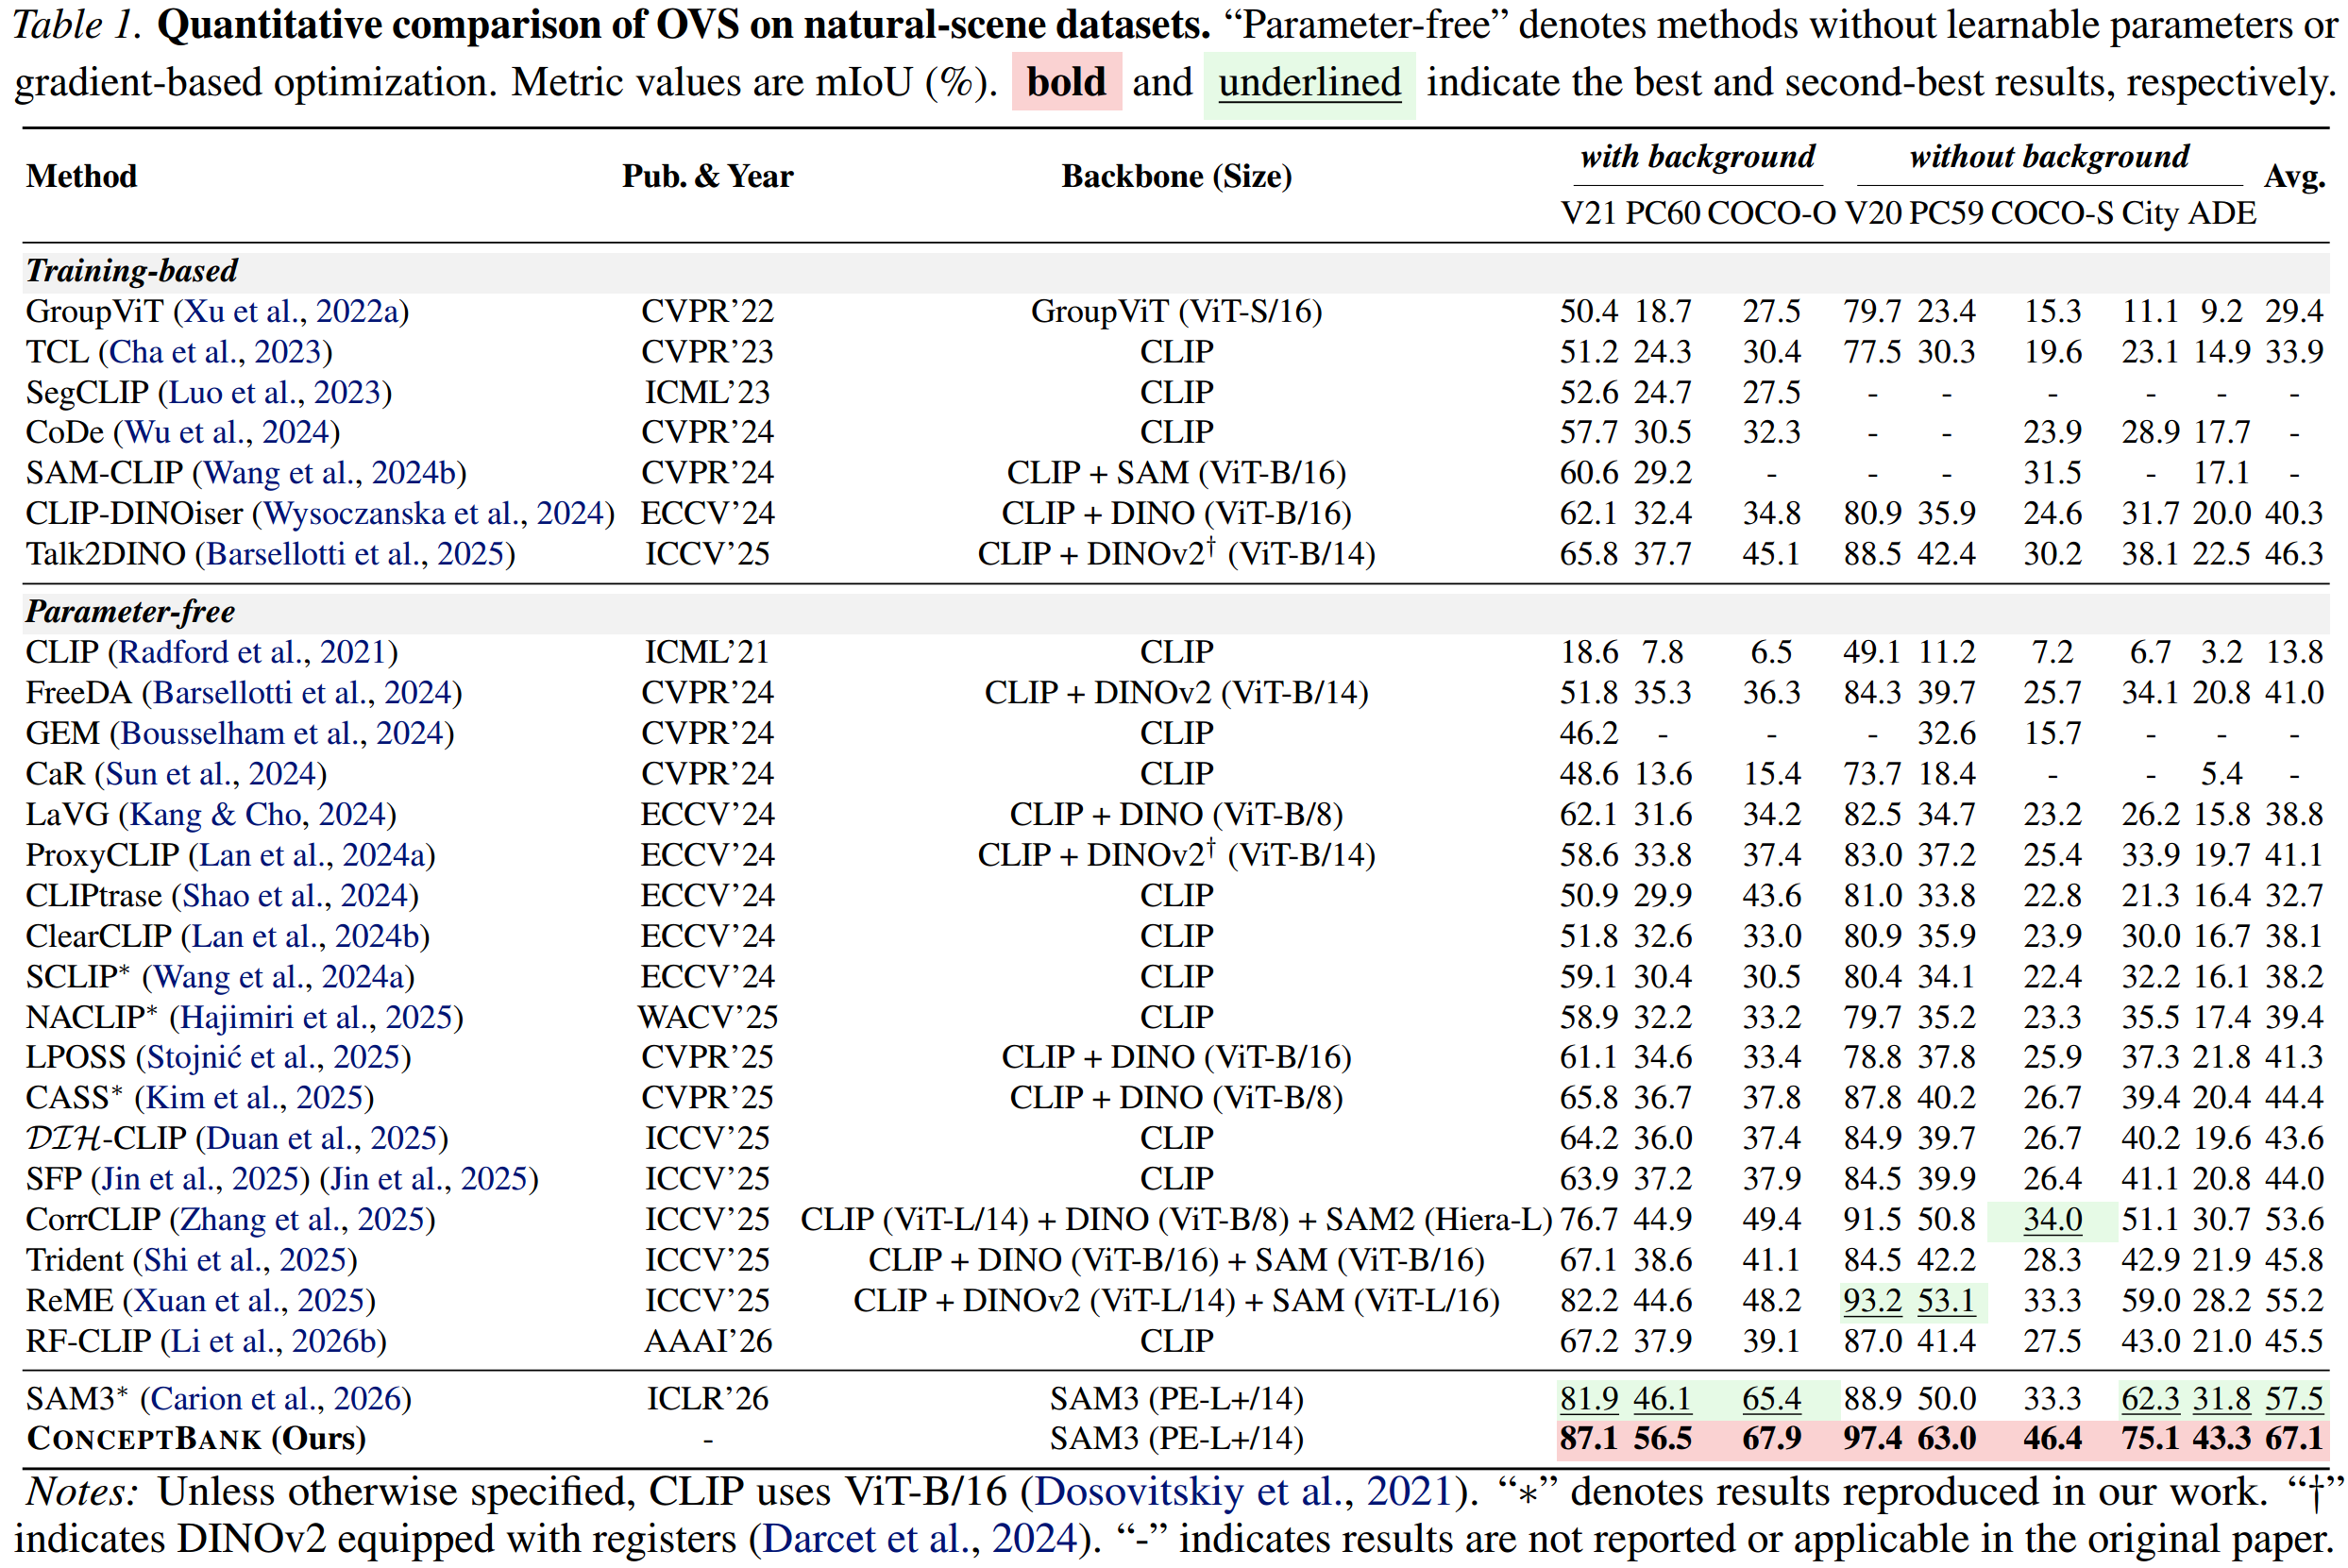Open the Hajimiri et al., 2025 reference
This screenshot has height=1568, width=2348.
[x=317, y=1017]
